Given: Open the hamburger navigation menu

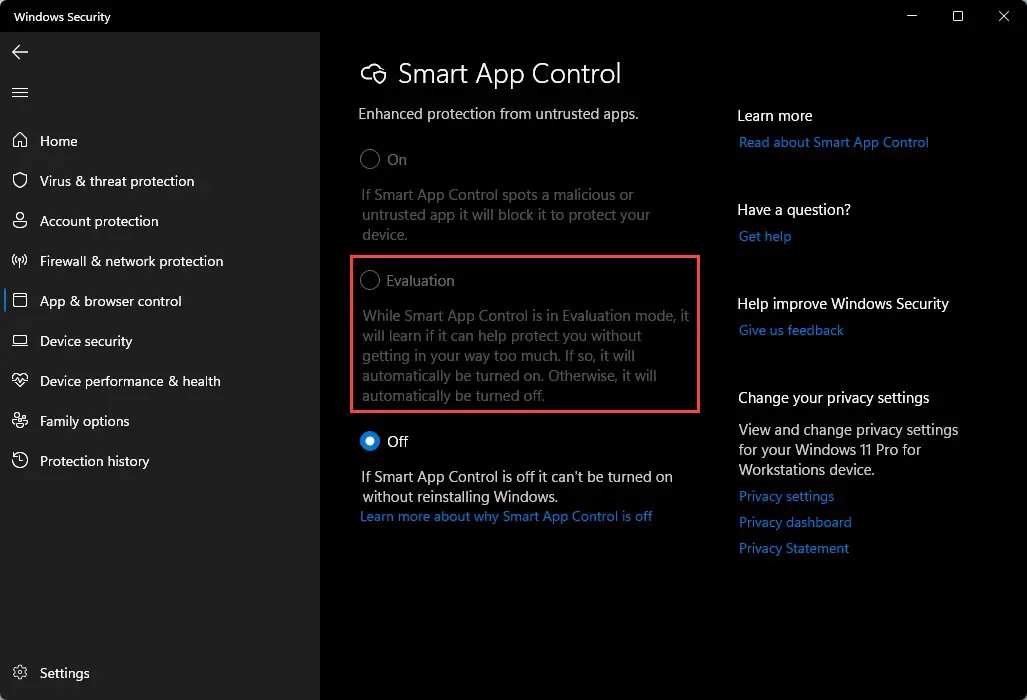Looking at the screenshot, I should coord(20,92).
